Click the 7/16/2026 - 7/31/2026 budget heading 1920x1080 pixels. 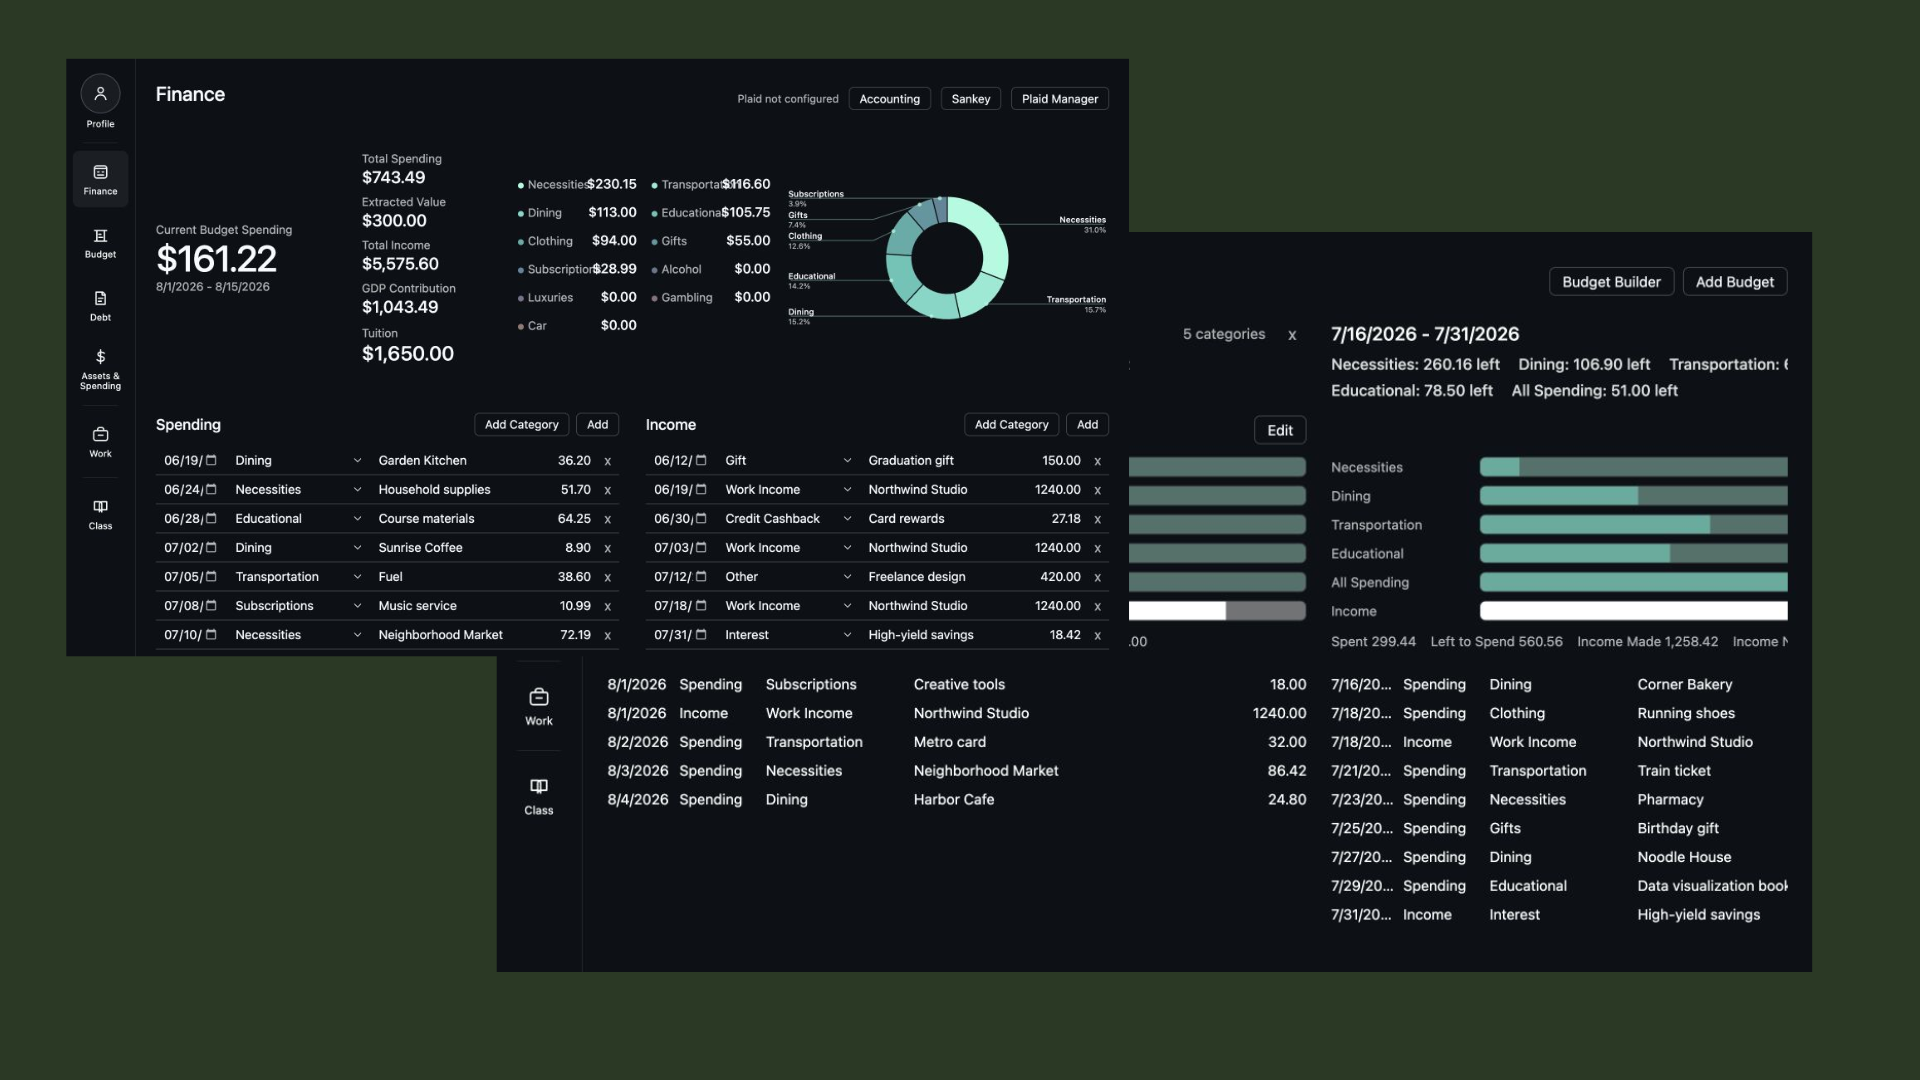[x=1424, y=334]
